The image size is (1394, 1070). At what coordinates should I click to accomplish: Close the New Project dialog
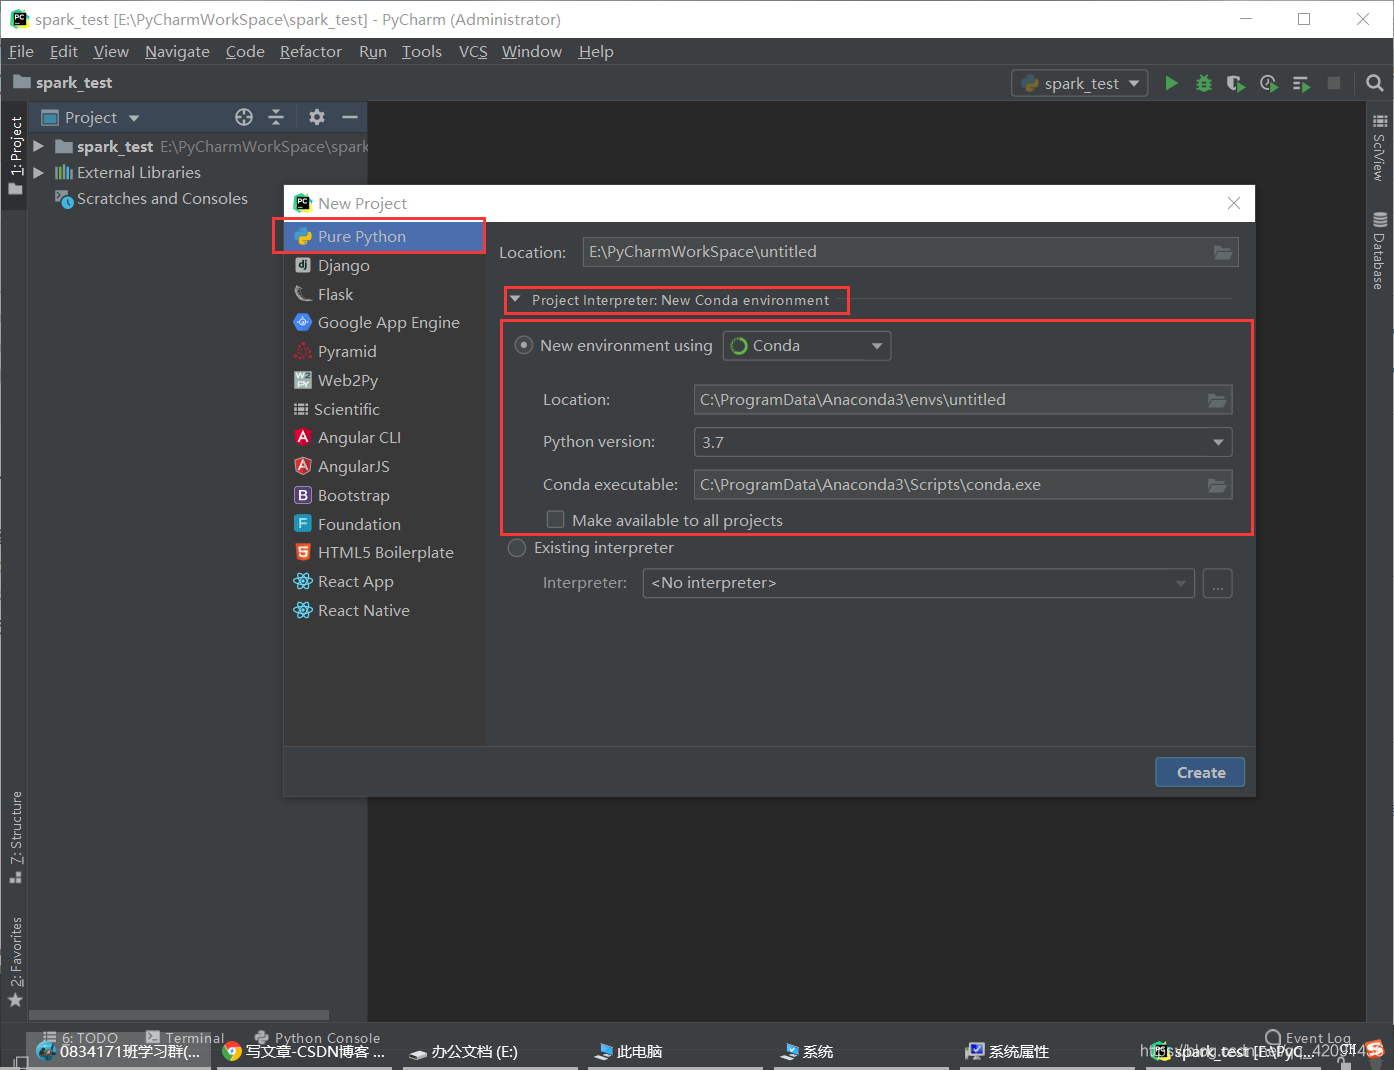(1234, 203)
